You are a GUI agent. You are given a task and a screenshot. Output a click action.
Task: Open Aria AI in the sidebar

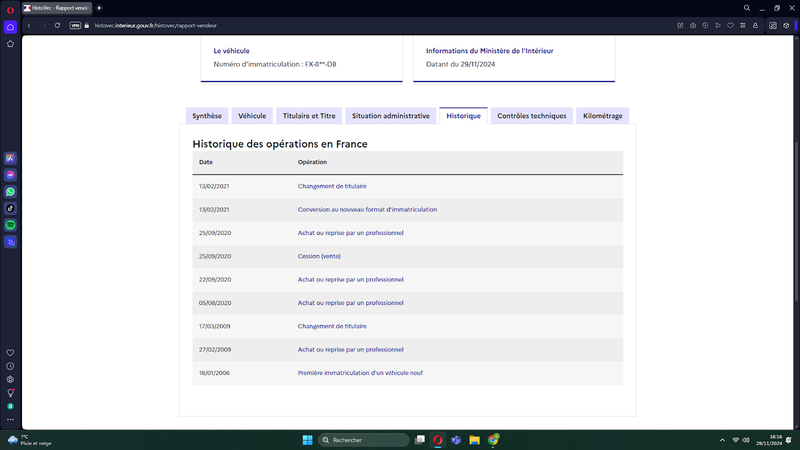[x=10, y=158]
